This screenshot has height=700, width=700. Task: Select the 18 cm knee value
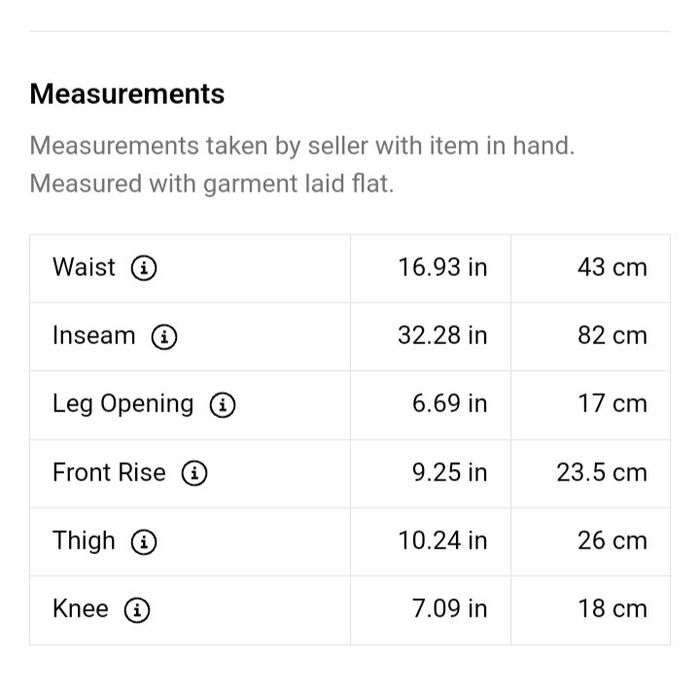[612, 609]
